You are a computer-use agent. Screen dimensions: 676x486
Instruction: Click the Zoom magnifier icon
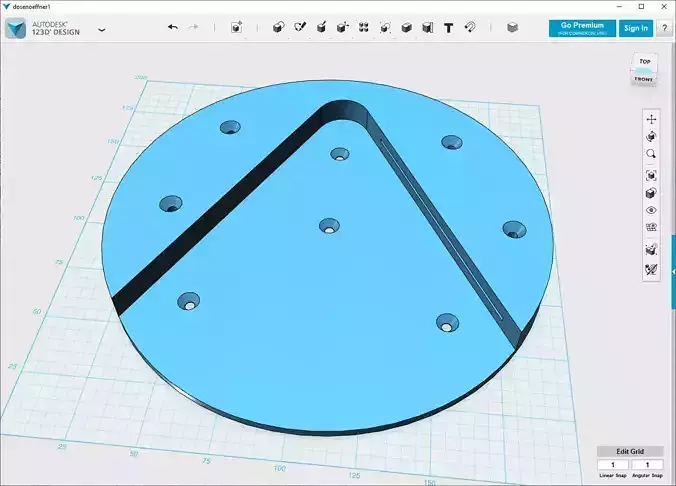coord(651,154)
